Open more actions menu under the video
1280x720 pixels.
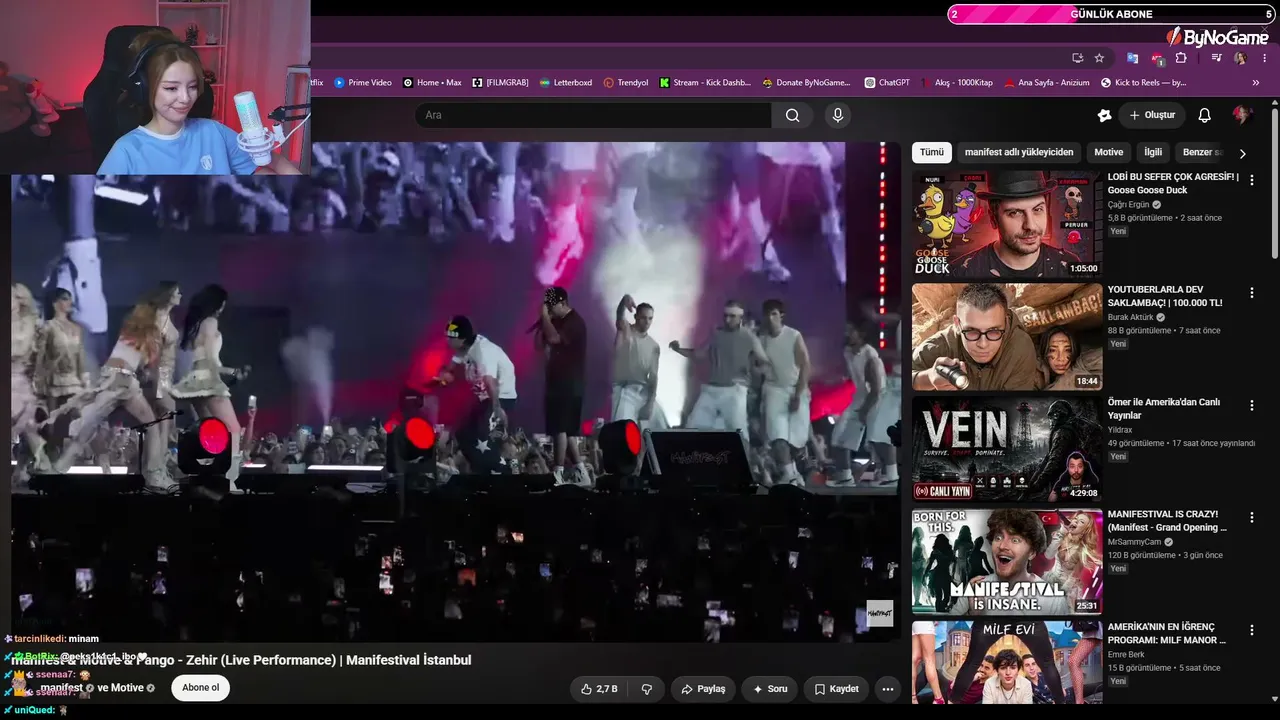[x=887, y=689]
